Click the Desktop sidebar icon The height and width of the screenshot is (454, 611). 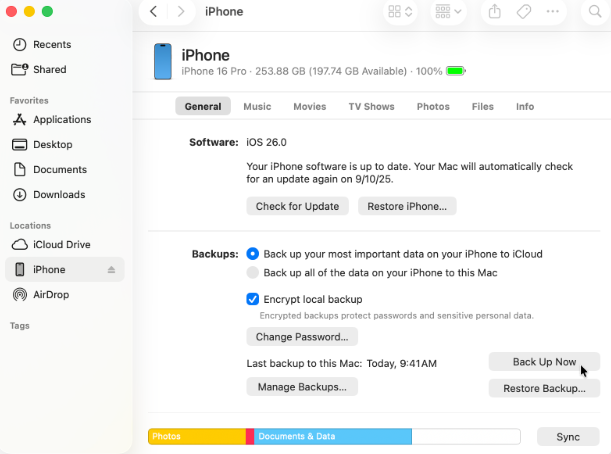(19, 145)
